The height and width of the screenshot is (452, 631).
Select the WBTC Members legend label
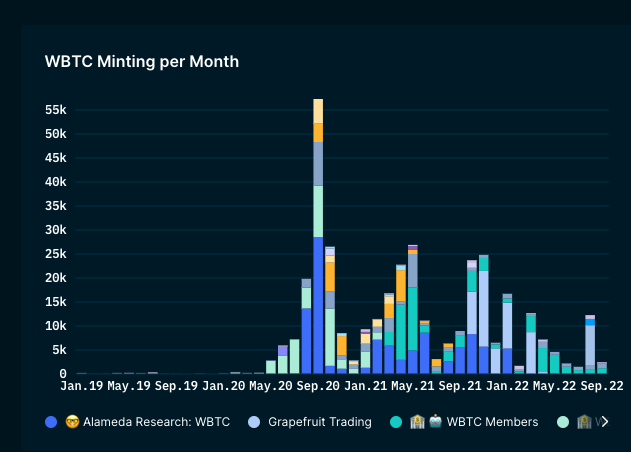pyautogui.click(x=492, y=422)
